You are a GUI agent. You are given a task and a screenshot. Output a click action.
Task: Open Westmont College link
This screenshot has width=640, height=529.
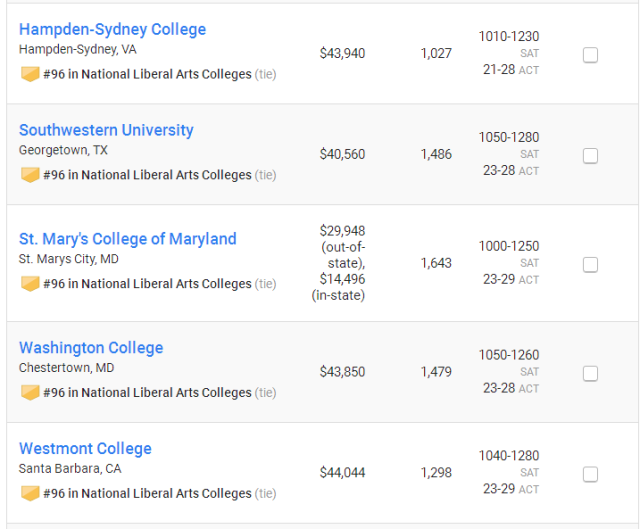(x=85, y=449)
